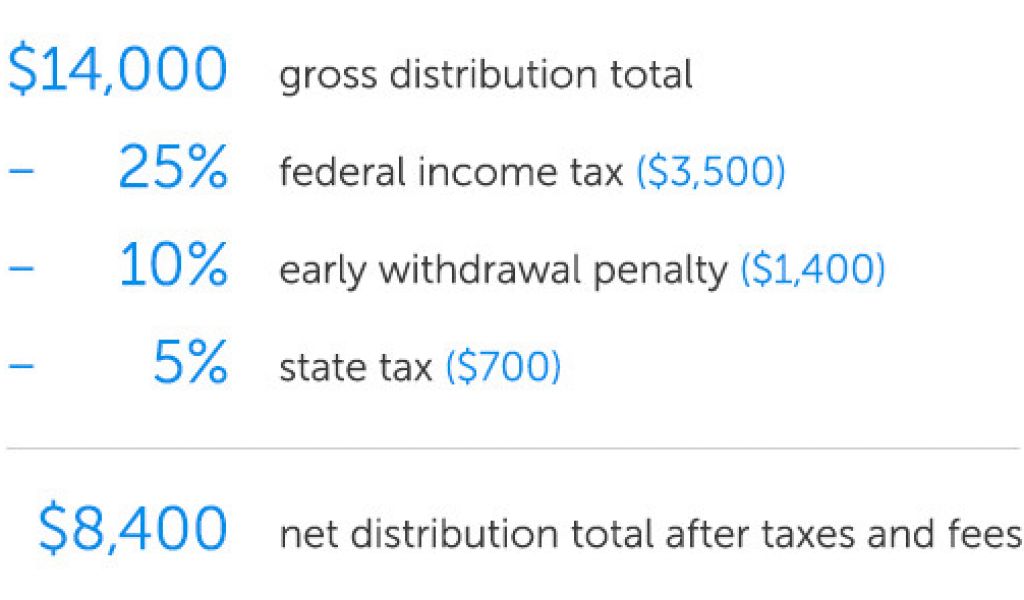
Task: Click the horizontal divider line above the net total
Action: point(512,449)
